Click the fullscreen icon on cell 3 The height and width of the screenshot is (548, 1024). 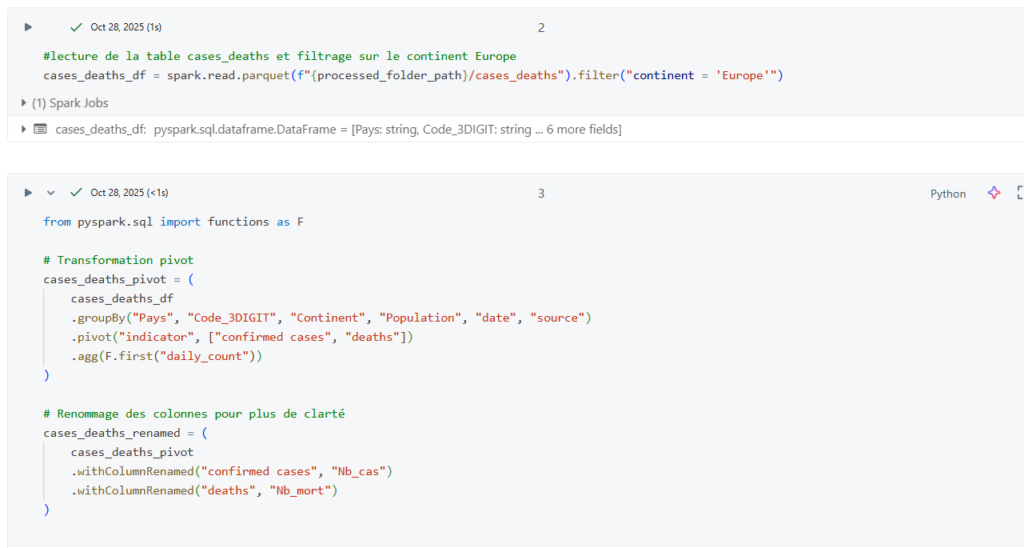pyautogui.click(x=1019, y=193)
